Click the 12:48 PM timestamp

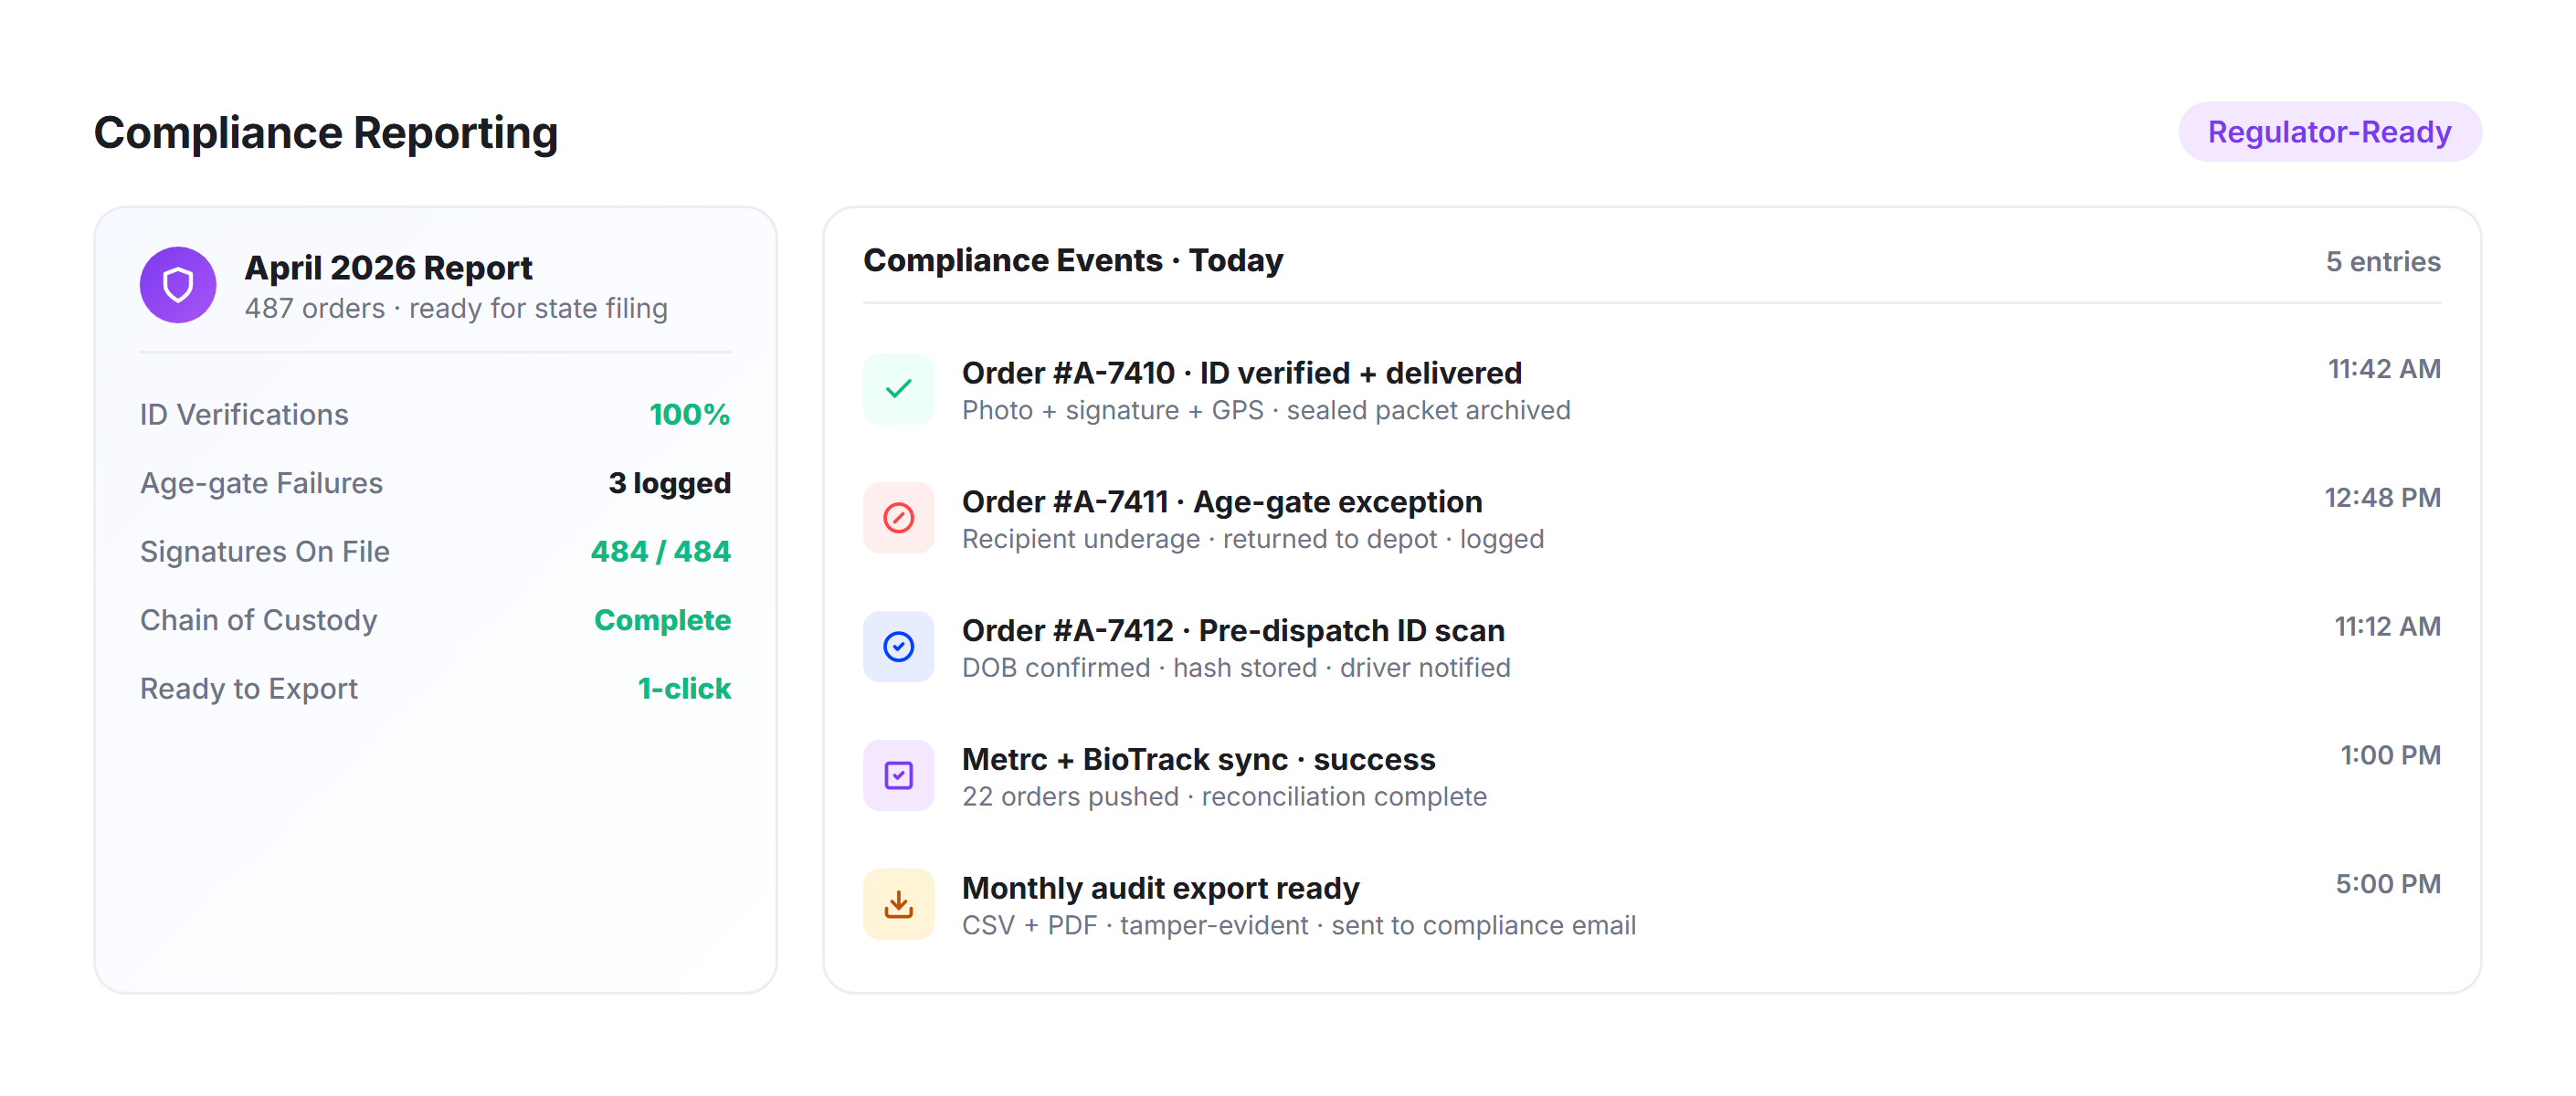(2382, 498)
